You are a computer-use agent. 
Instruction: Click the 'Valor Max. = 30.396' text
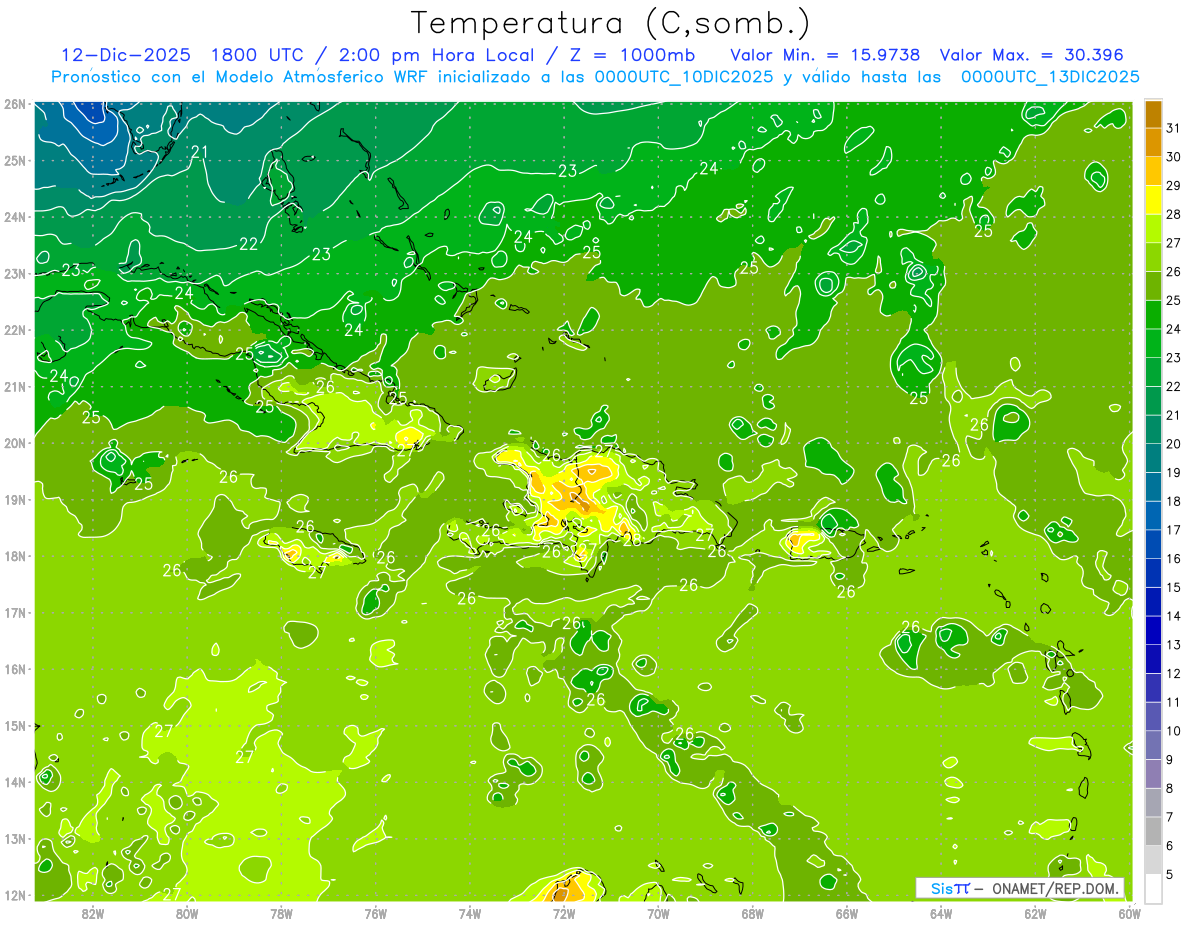(1032, 54)
